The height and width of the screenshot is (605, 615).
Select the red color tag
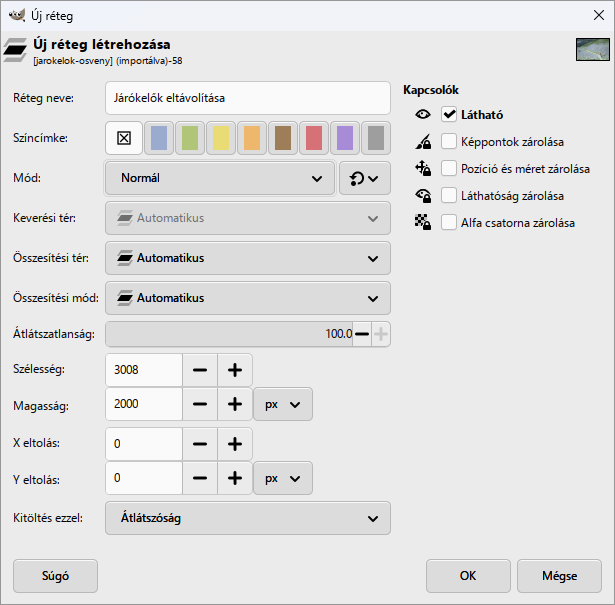[x=314, y=138]
